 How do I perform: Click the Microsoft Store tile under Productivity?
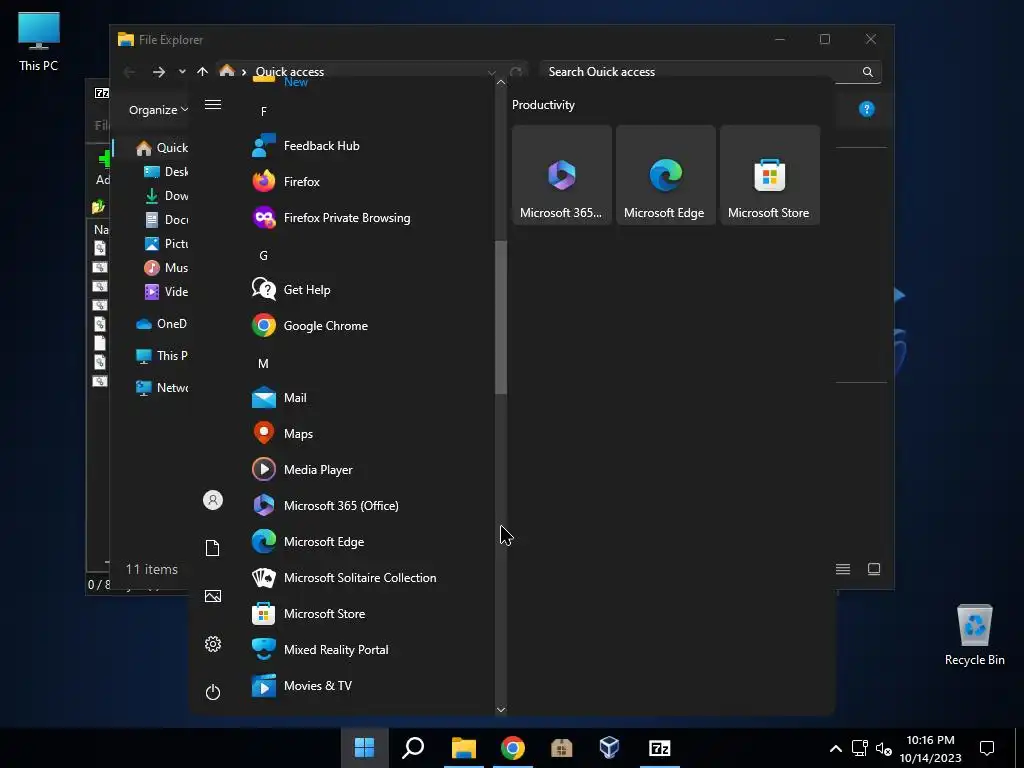click(x=769, y=175)
